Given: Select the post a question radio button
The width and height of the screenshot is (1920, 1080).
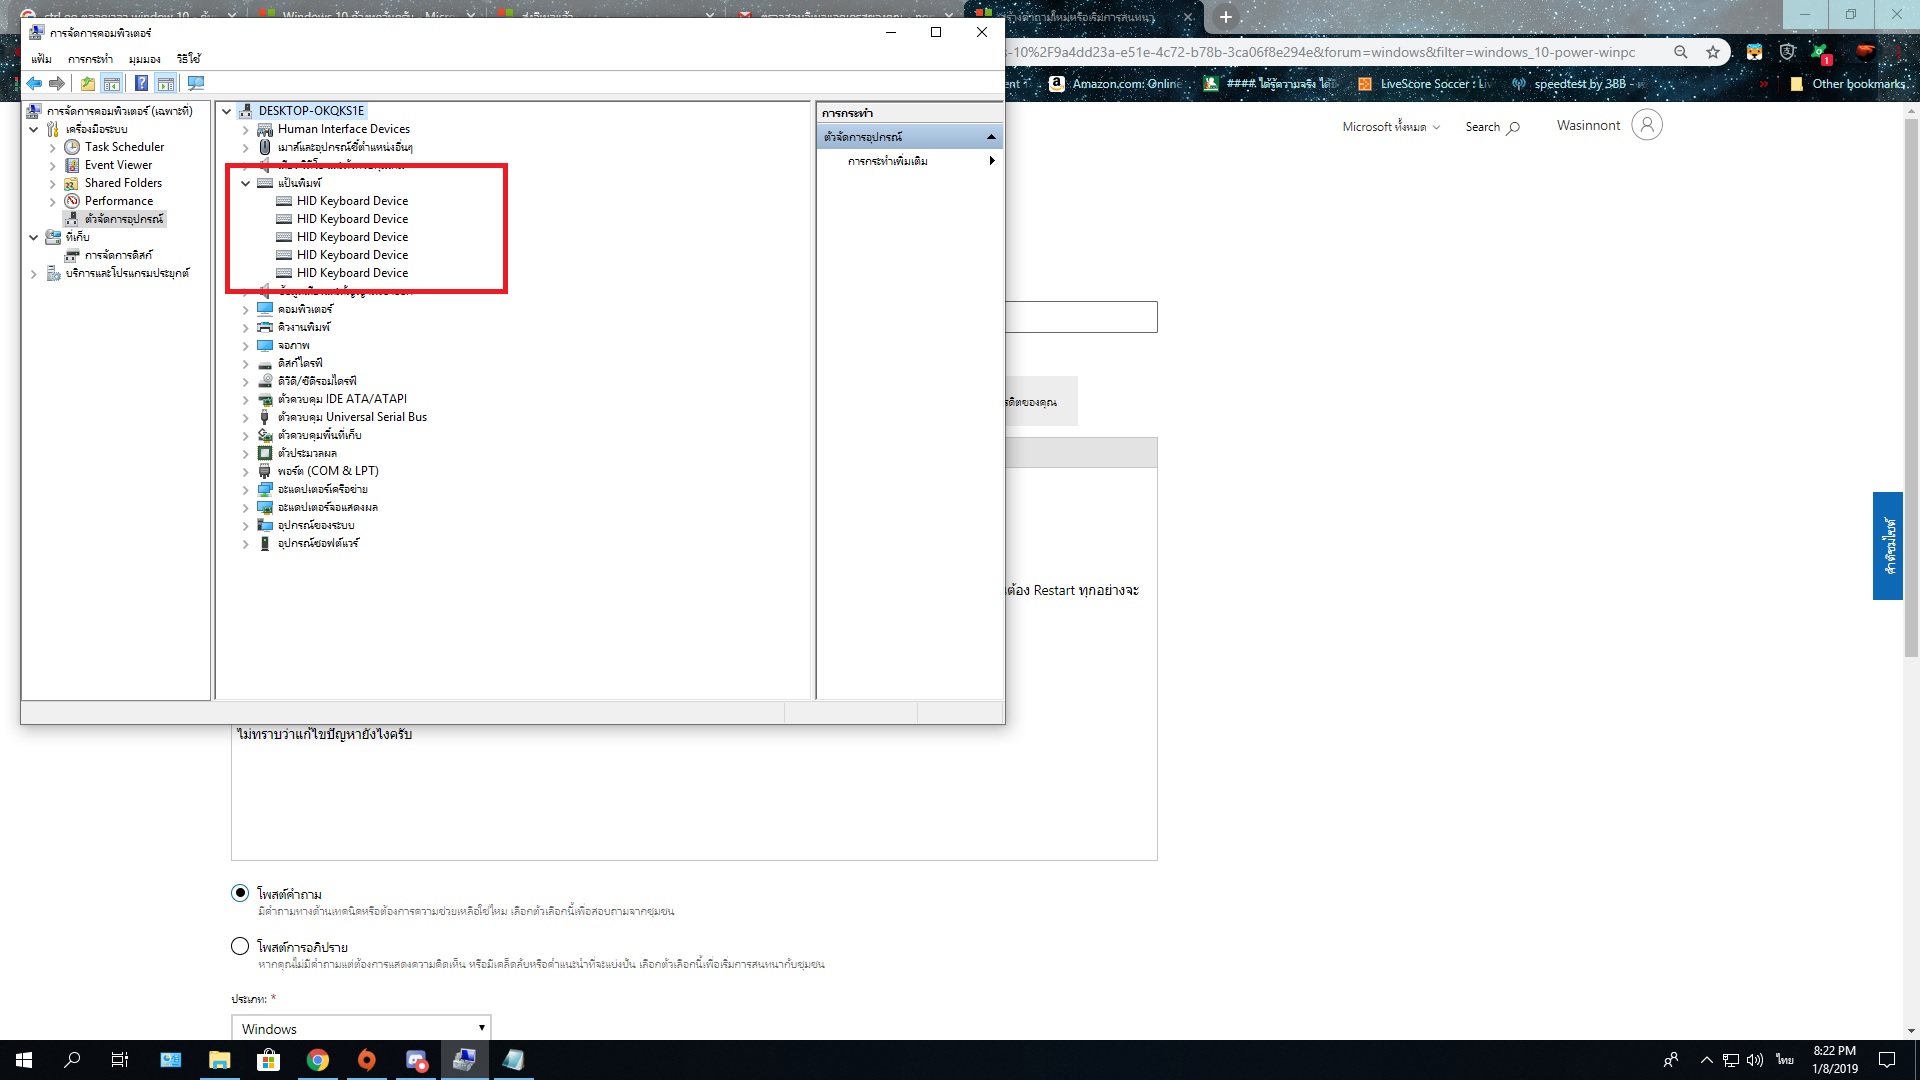Looking at the screenshot, I should point(240,893).
